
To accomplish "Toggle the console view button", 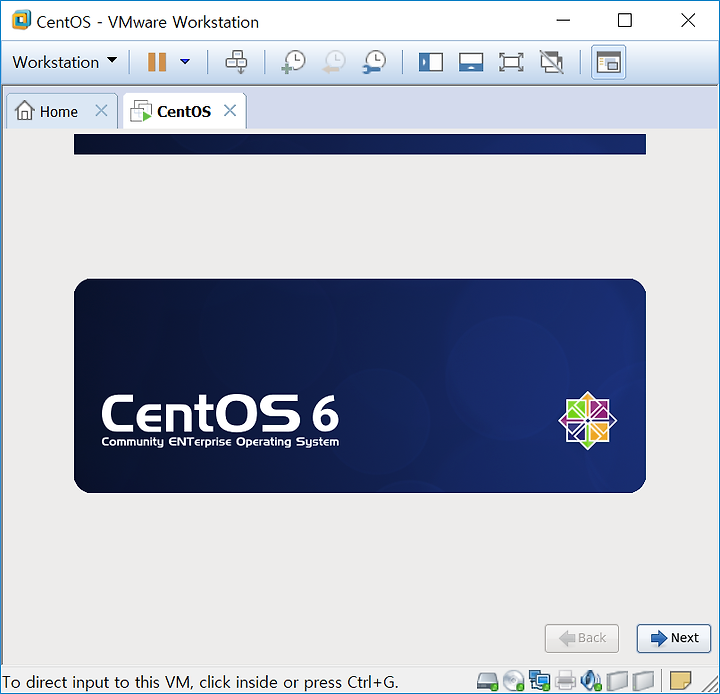I will (x=608, y=62).
